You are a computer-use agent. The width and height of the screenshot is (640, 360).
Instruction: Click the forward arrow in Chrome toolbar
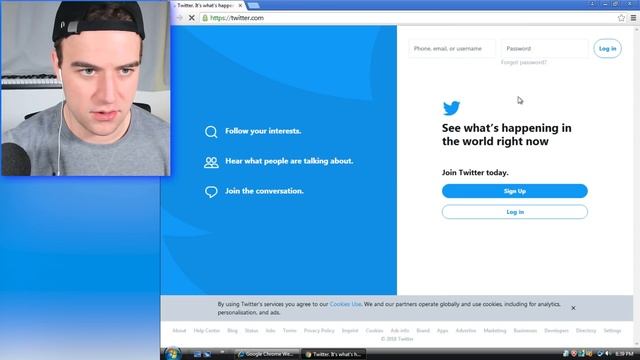tap(179, 18)
